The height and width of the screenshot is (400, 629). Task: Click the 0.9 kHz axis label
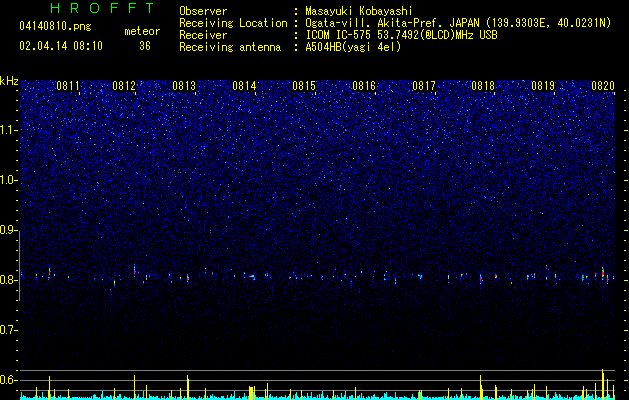(x=9, y=230)
